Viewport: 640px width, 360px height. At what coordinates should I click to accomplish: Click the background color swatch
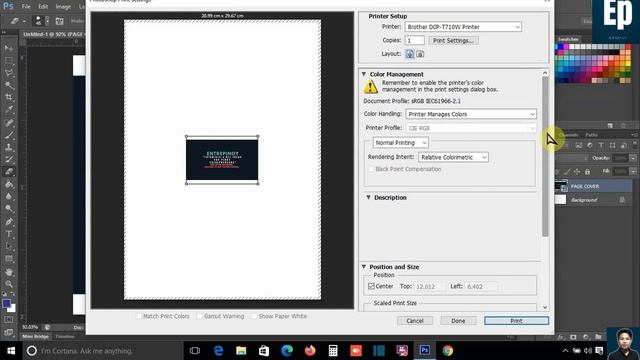(13, 309)
